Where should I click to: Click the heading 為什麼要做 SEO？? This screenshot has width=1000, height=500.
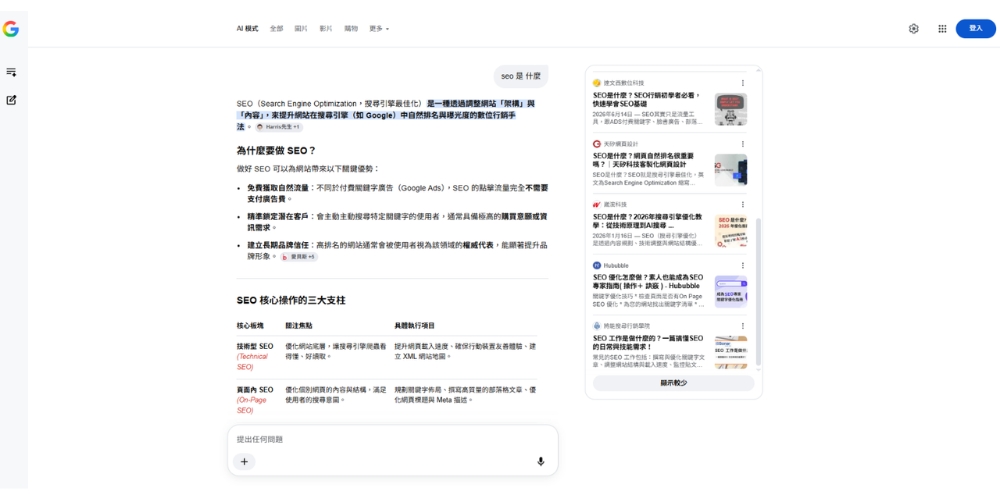tap(276, 151)
